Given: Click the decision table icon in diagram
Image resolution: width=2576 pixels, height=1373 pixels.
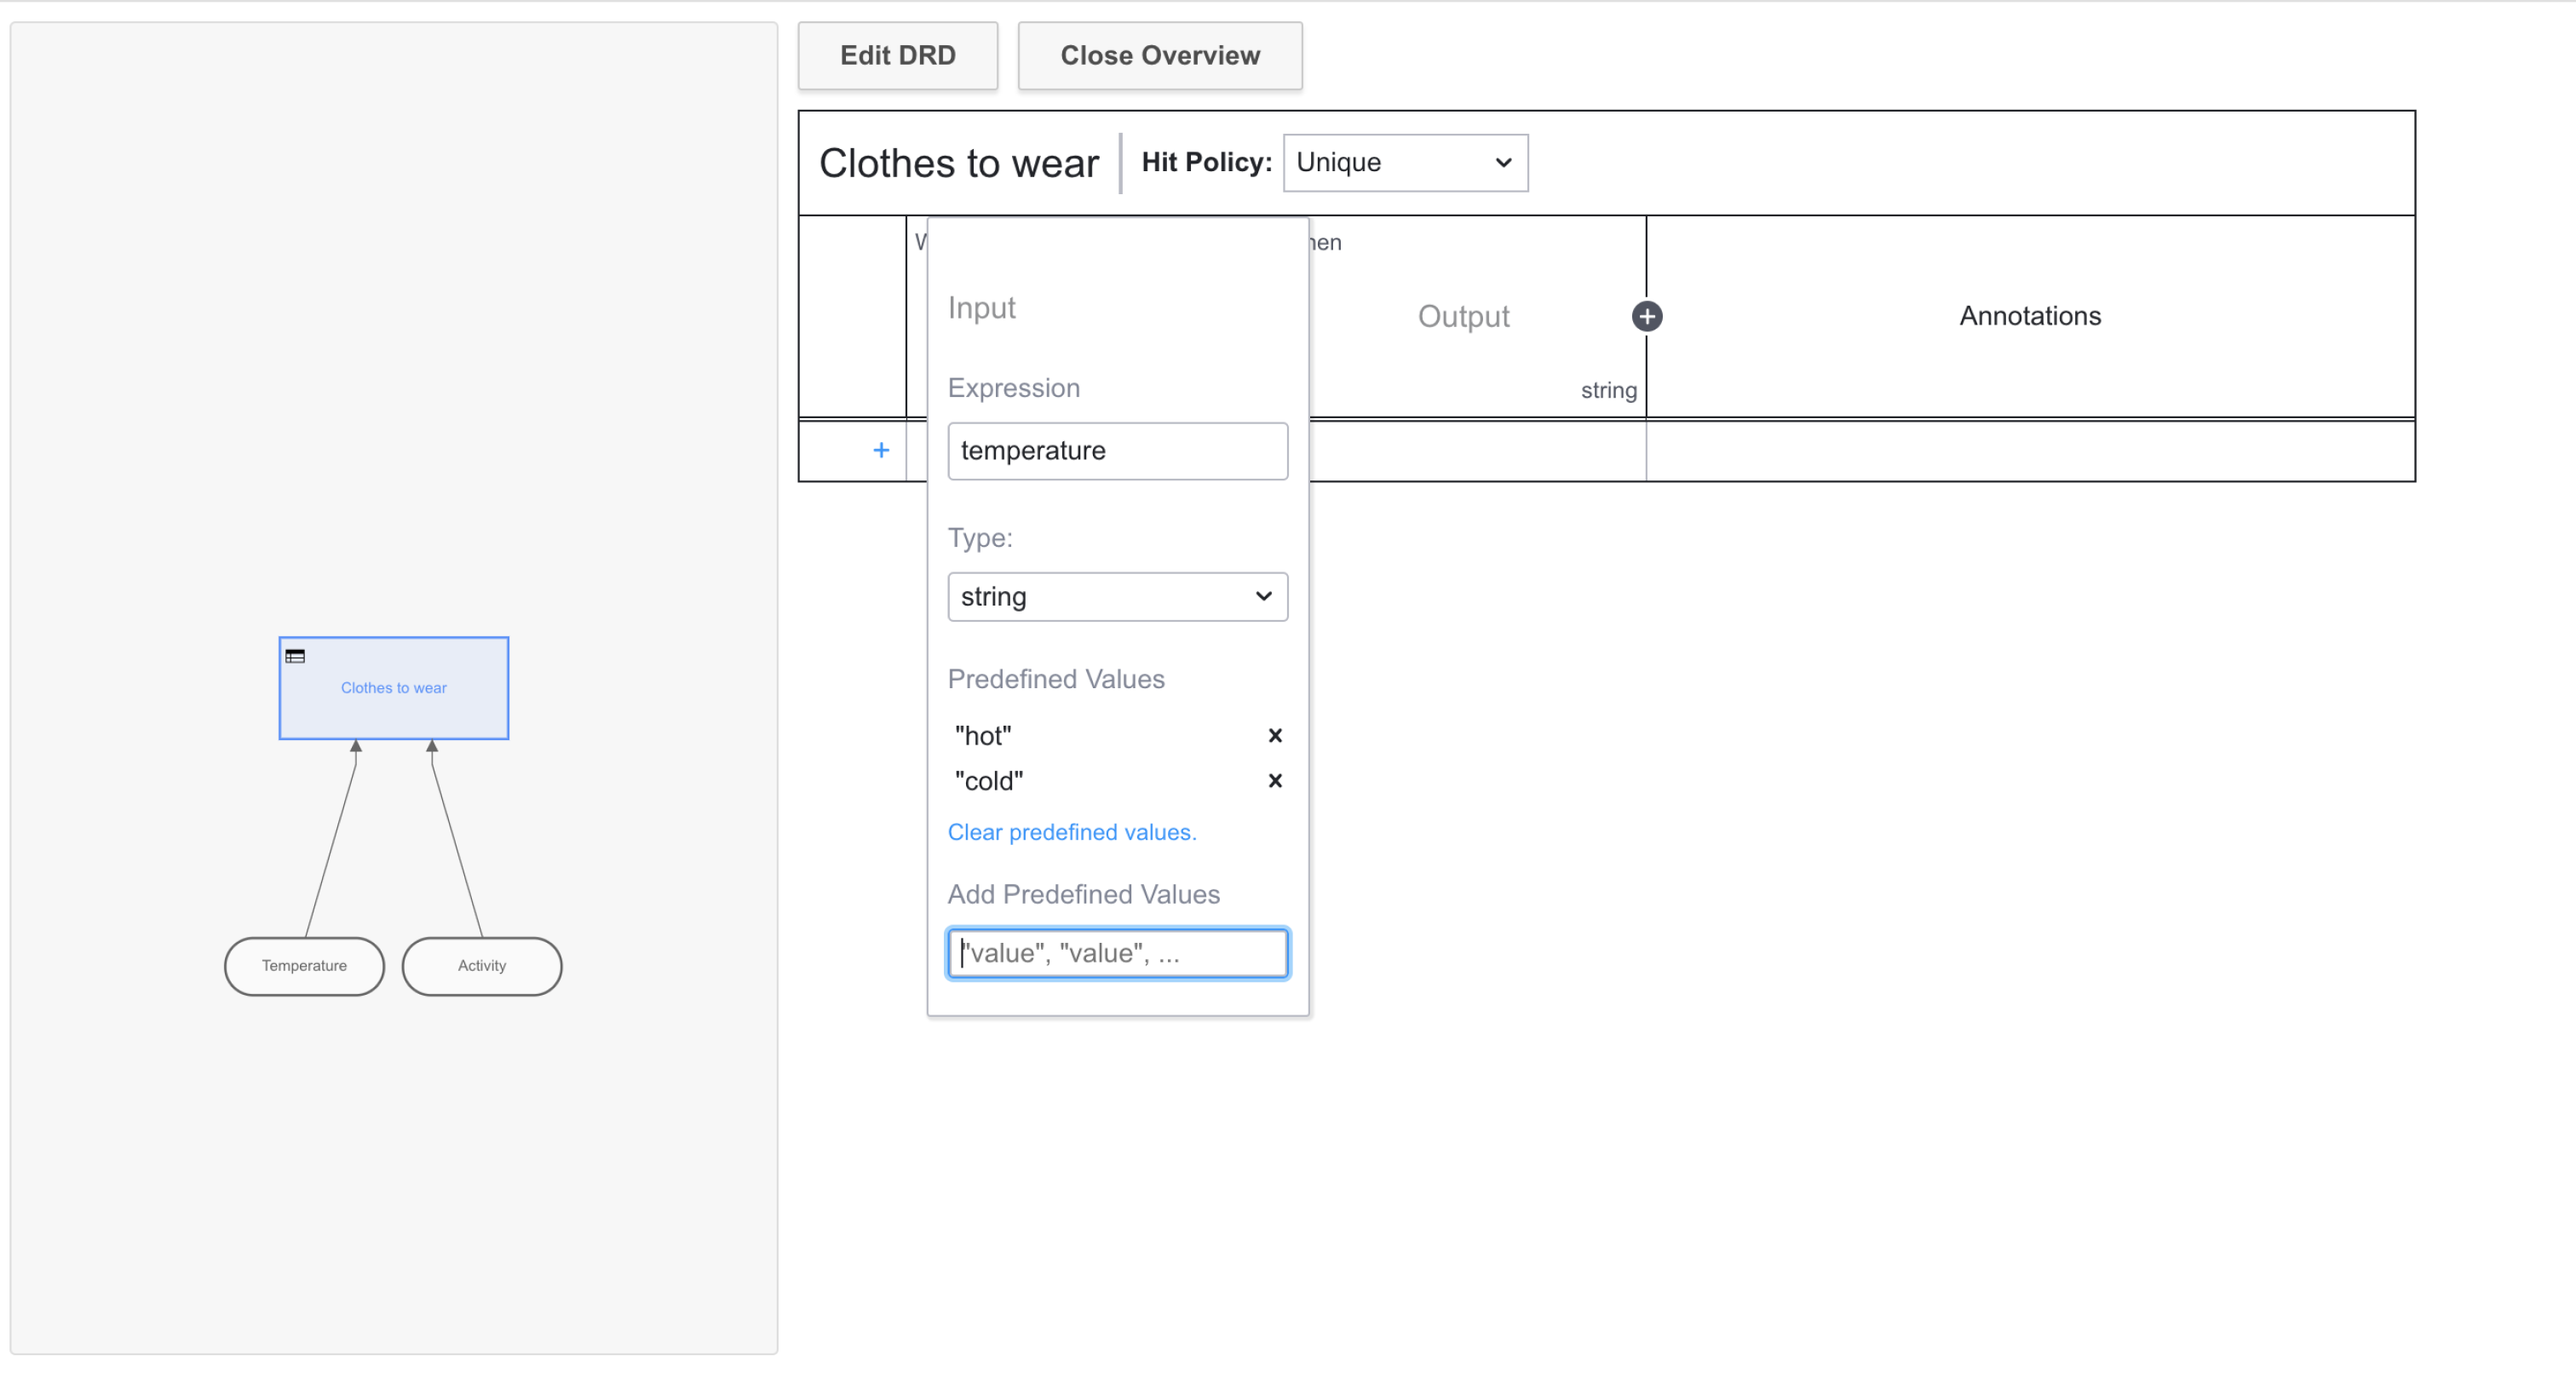Looking at the screenshot, I should coord(295,656).
